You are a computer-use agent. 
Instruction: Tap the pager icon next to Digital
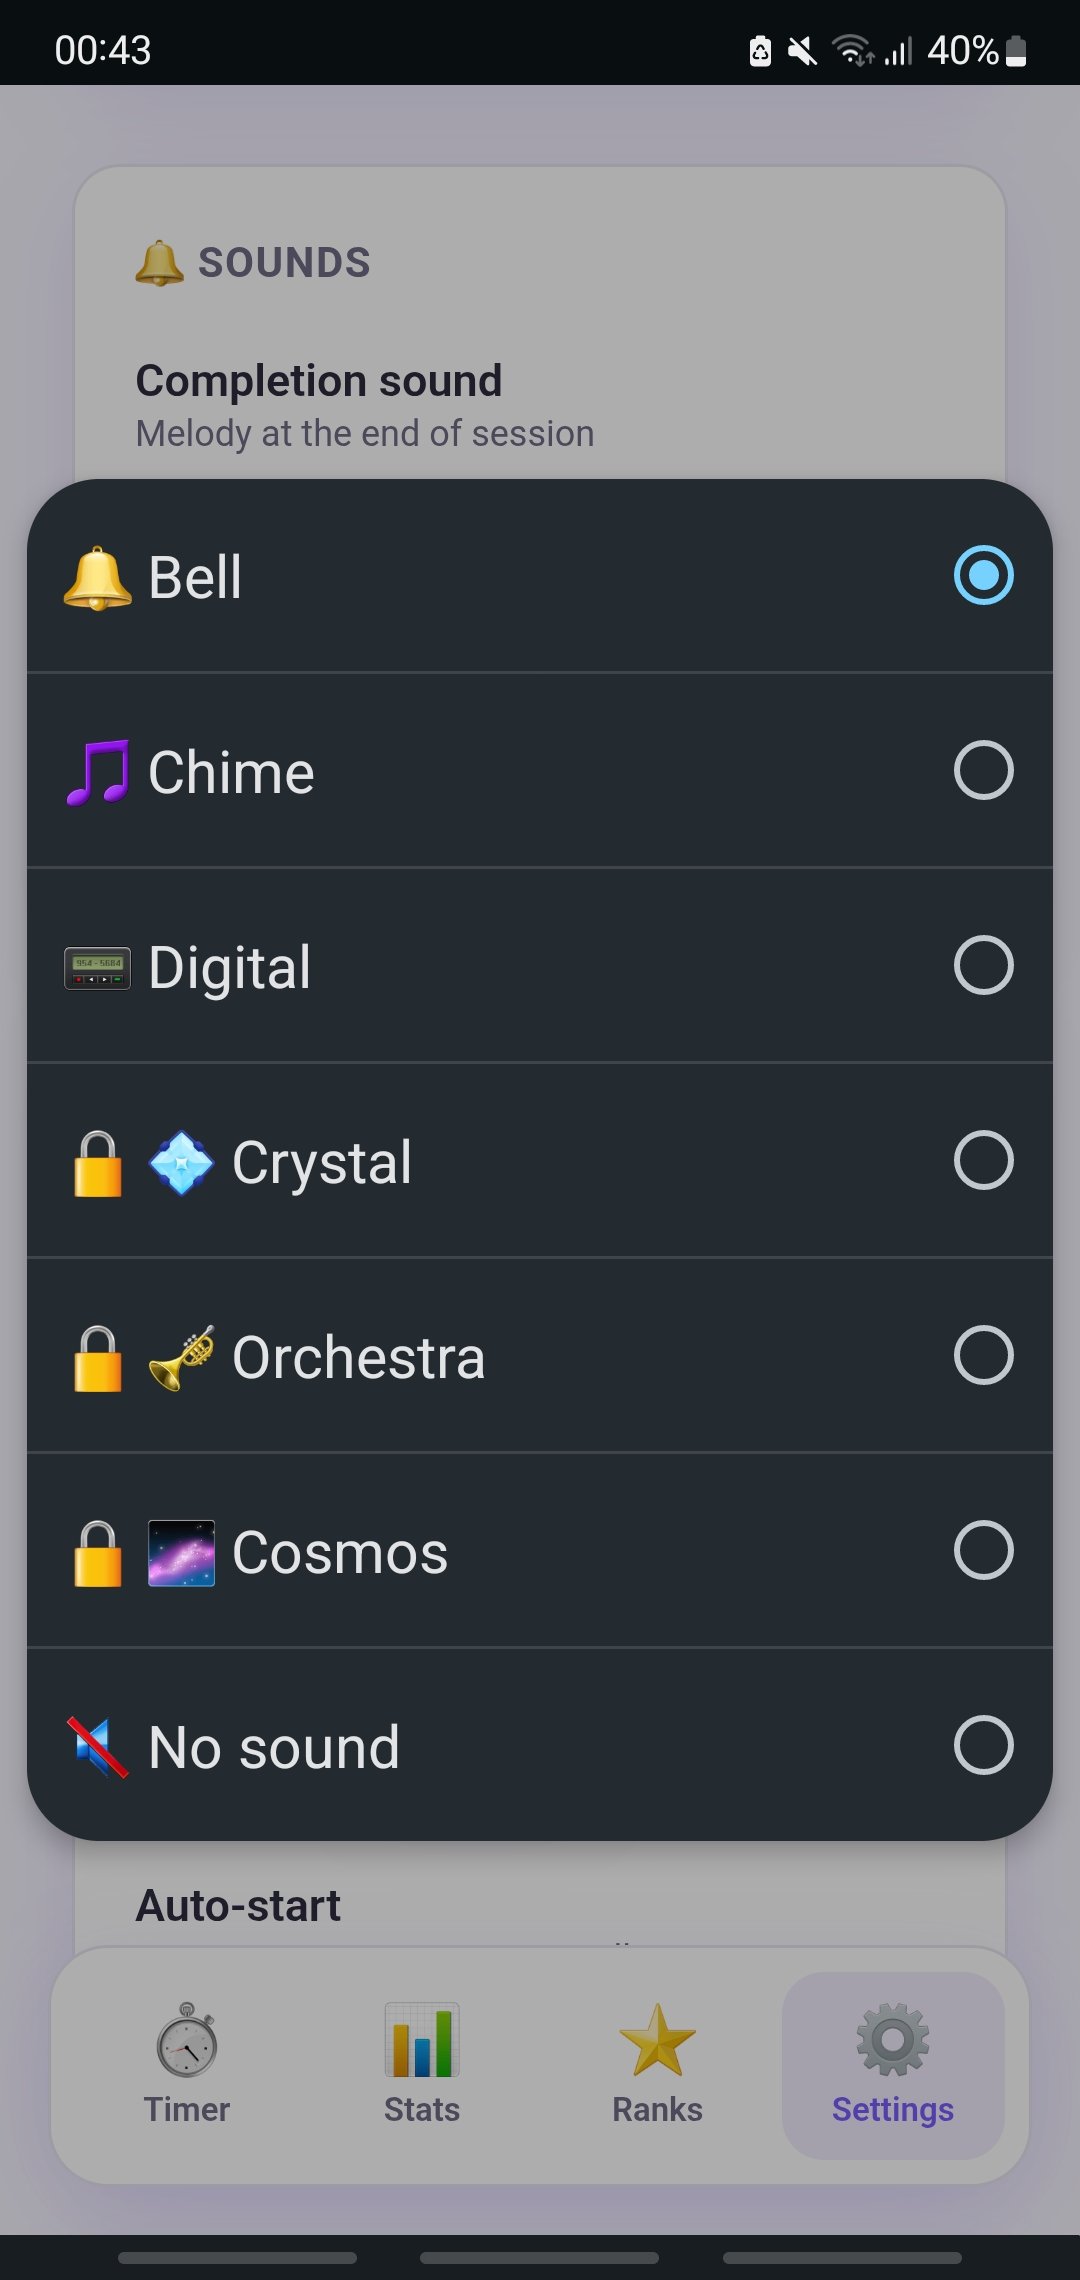[x=97, y=968]
